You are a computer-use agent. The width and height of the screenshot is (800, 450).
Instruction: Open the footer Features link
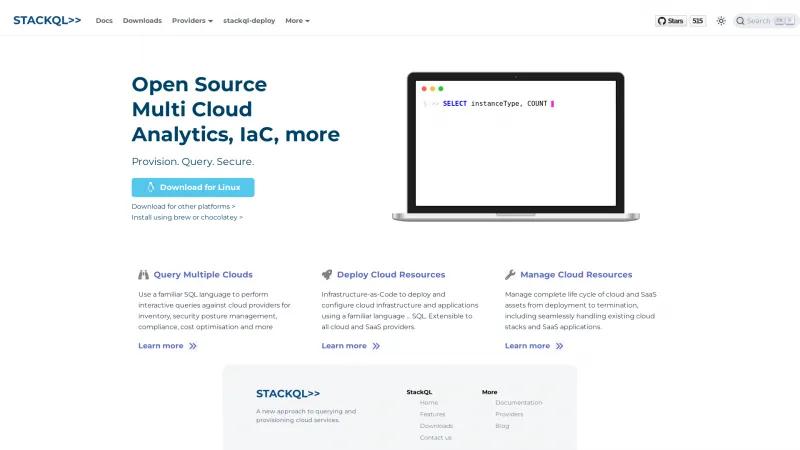(432, 414)
